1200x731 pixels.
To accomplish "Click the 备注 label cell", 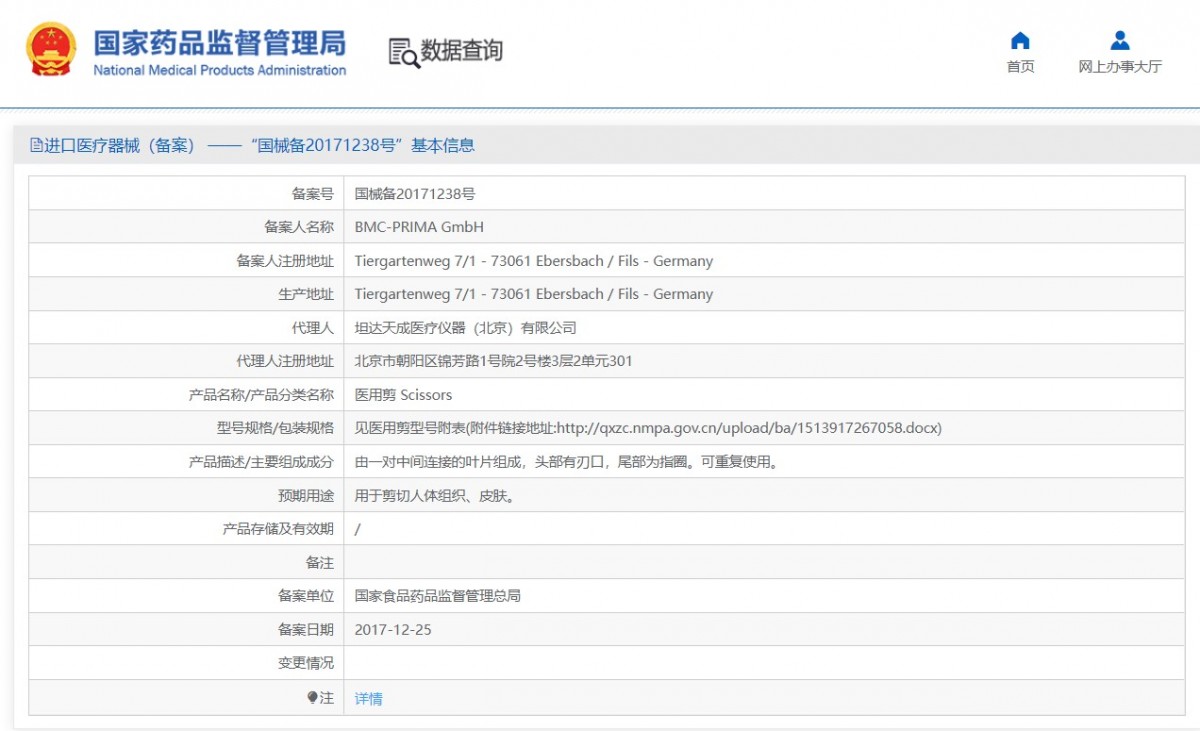I will pyautogui.click(x=186, y=562).
